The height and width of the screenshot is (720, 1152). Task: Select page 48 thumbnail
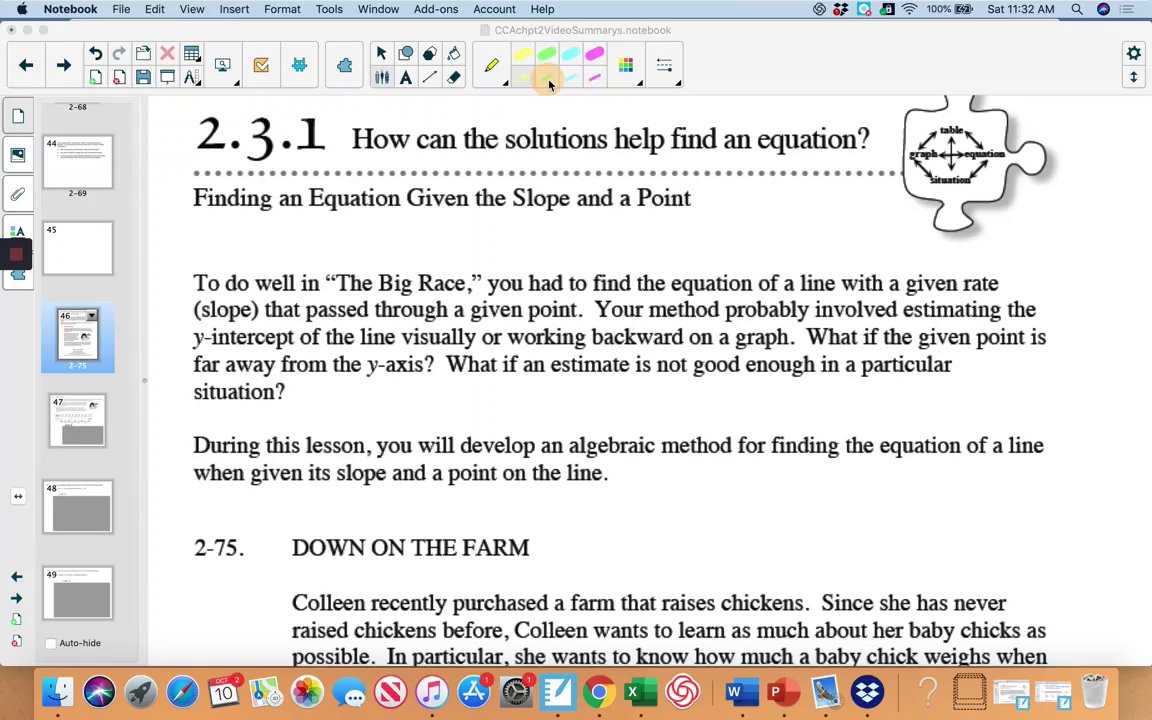pyautogui.click(x=78, y=507)
